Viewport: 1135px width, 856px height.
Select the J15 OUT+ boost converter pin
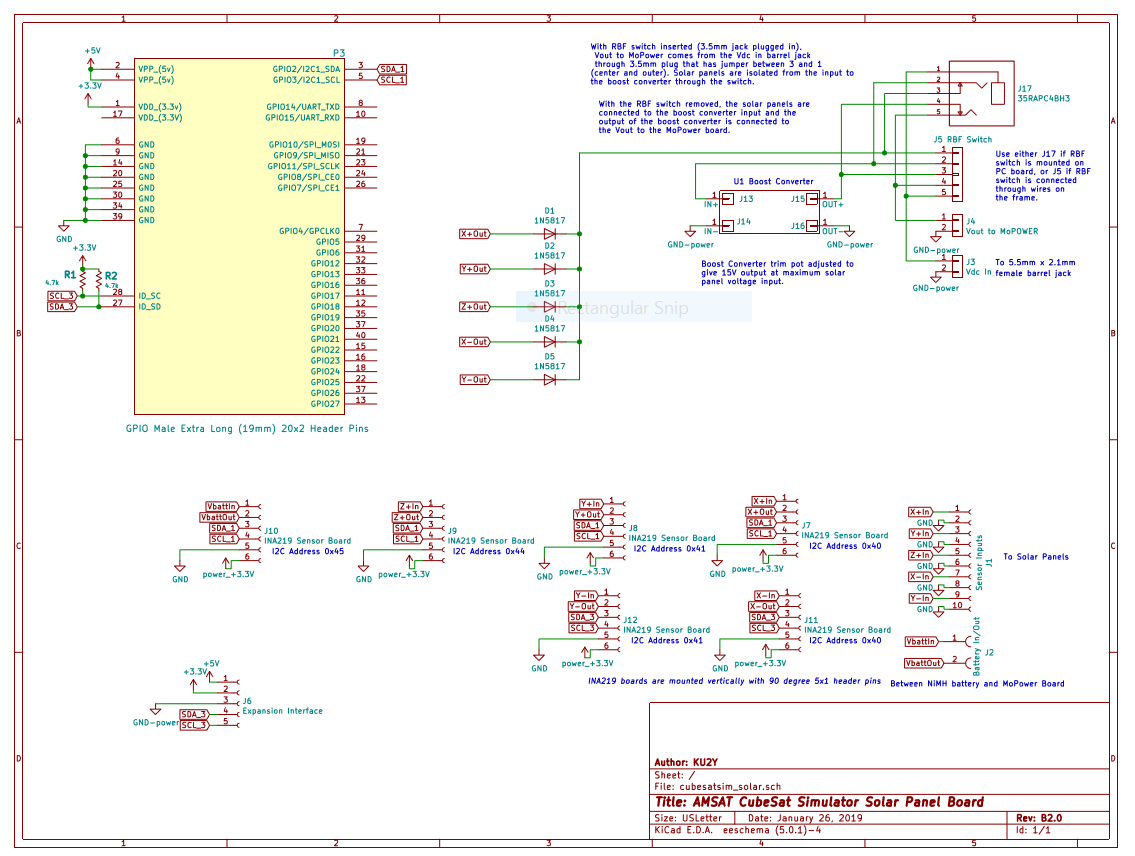tap(813, 198)
